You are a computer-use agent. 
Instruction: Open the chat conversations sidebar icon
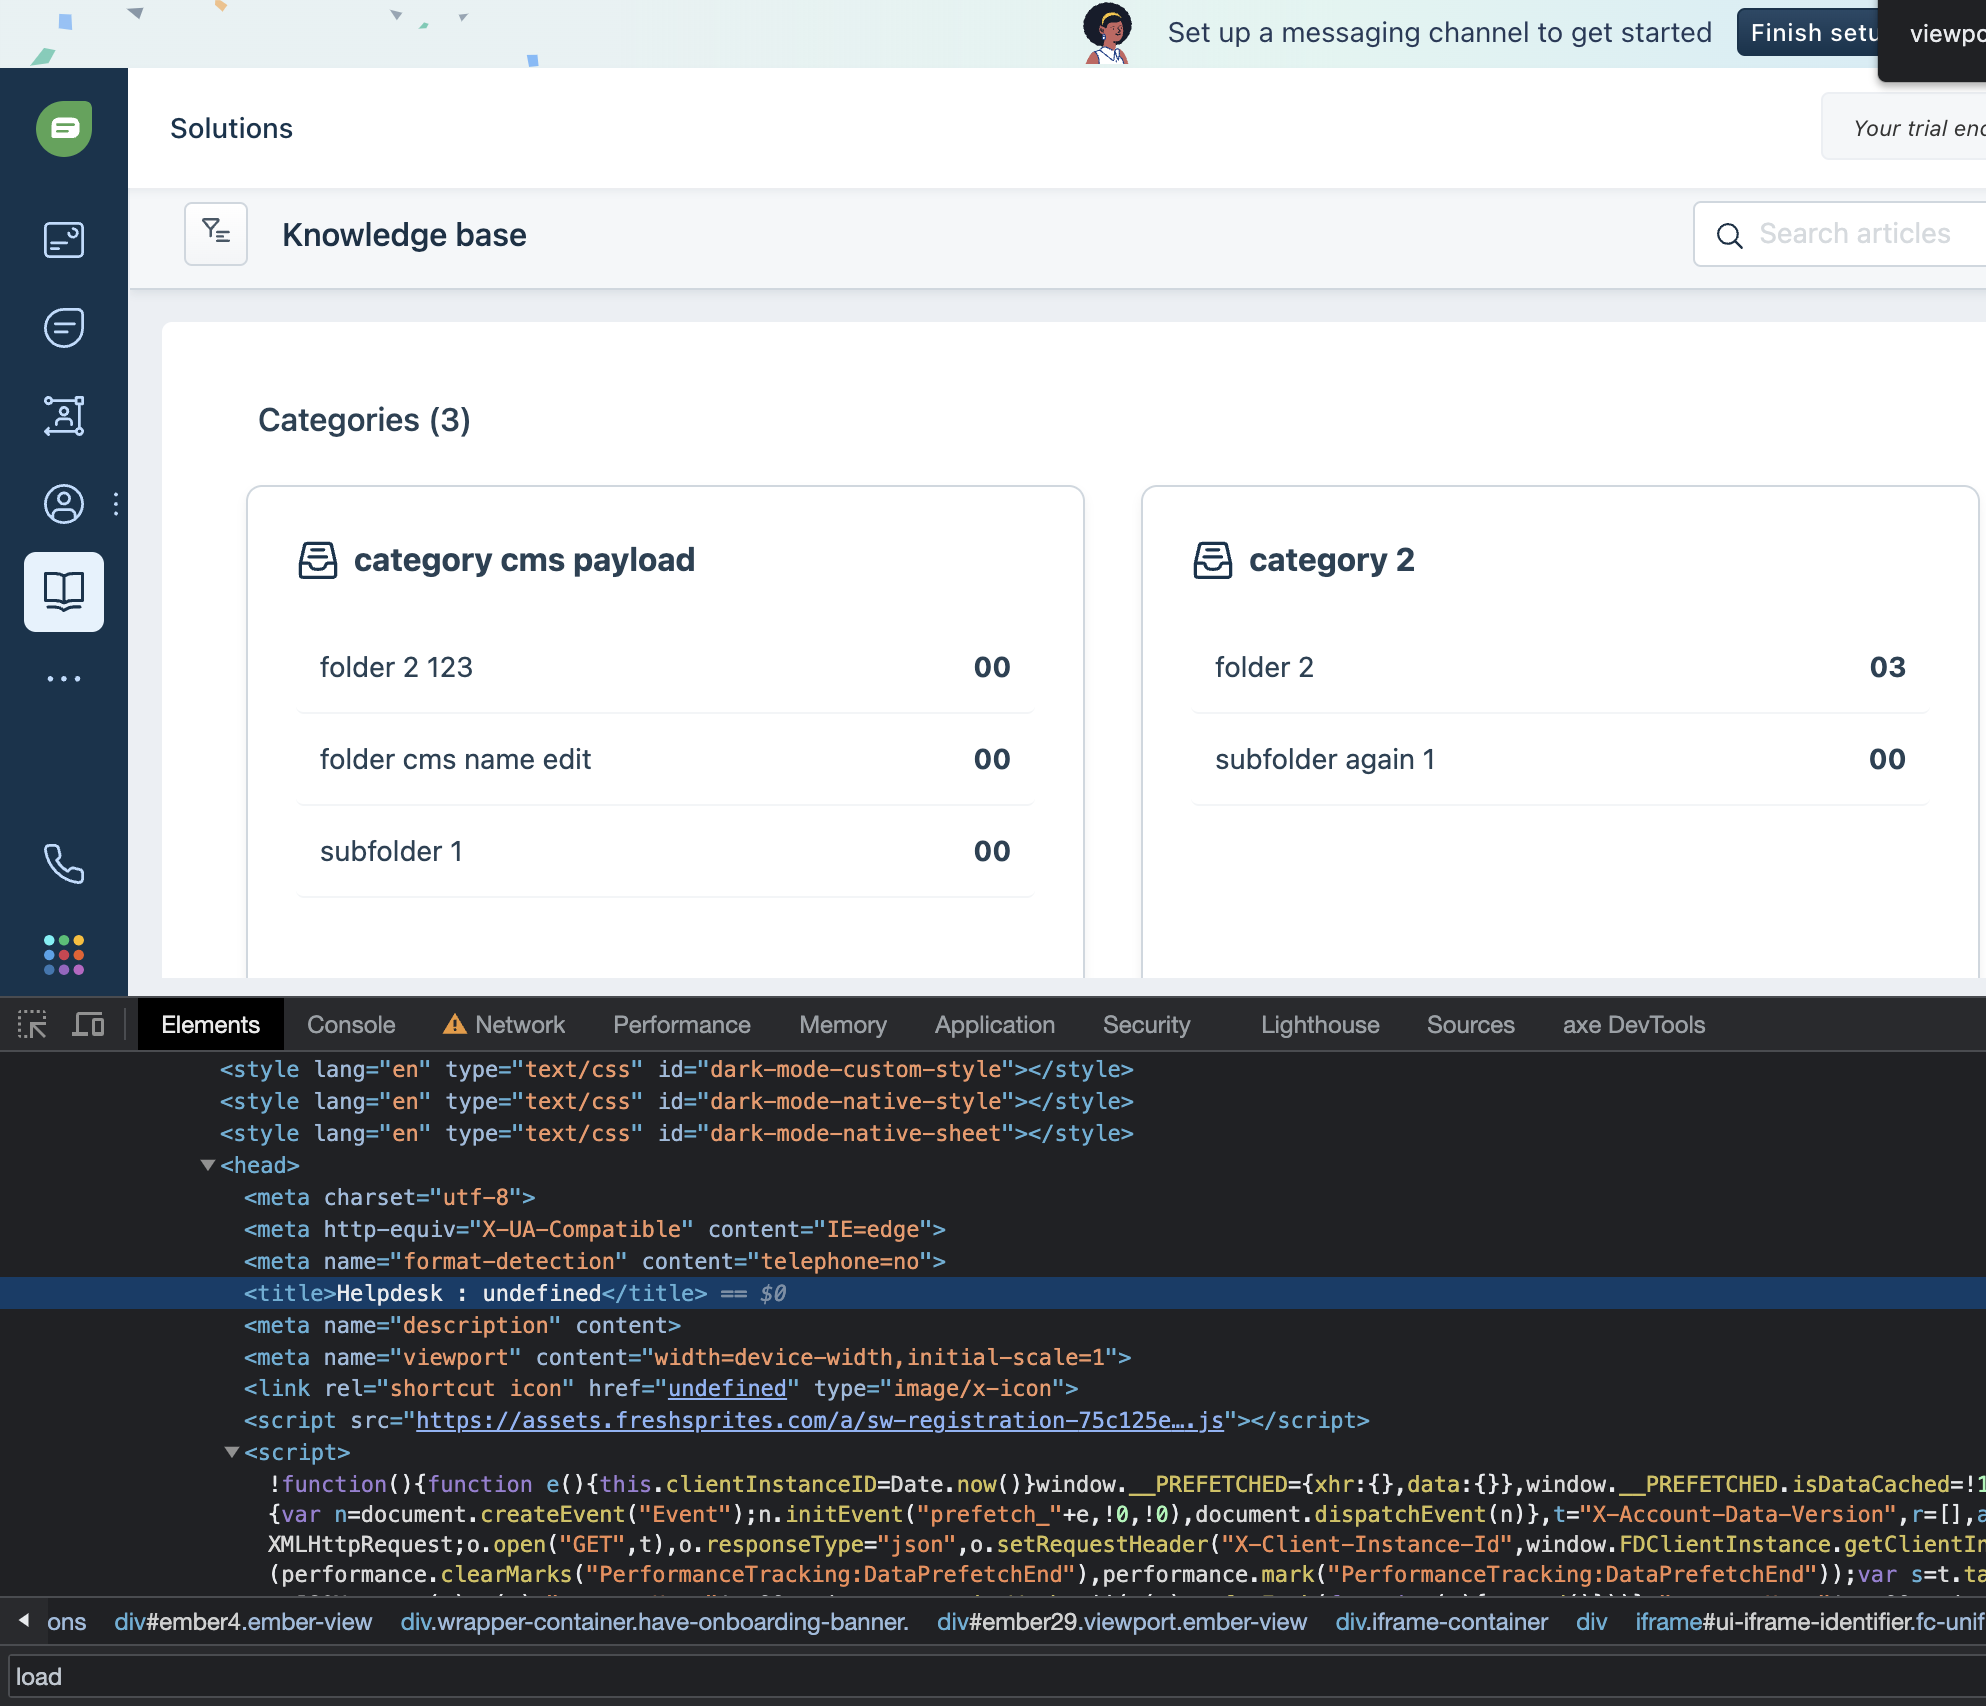64,328
